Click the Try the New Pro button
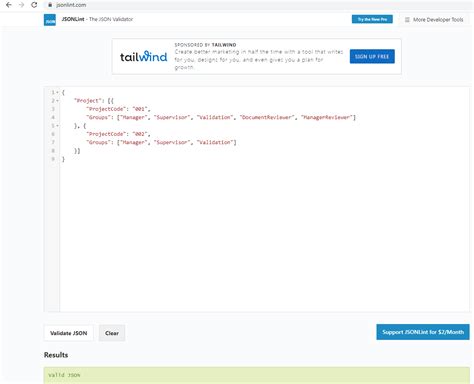 pyautogui.click(x=372, y=19)
